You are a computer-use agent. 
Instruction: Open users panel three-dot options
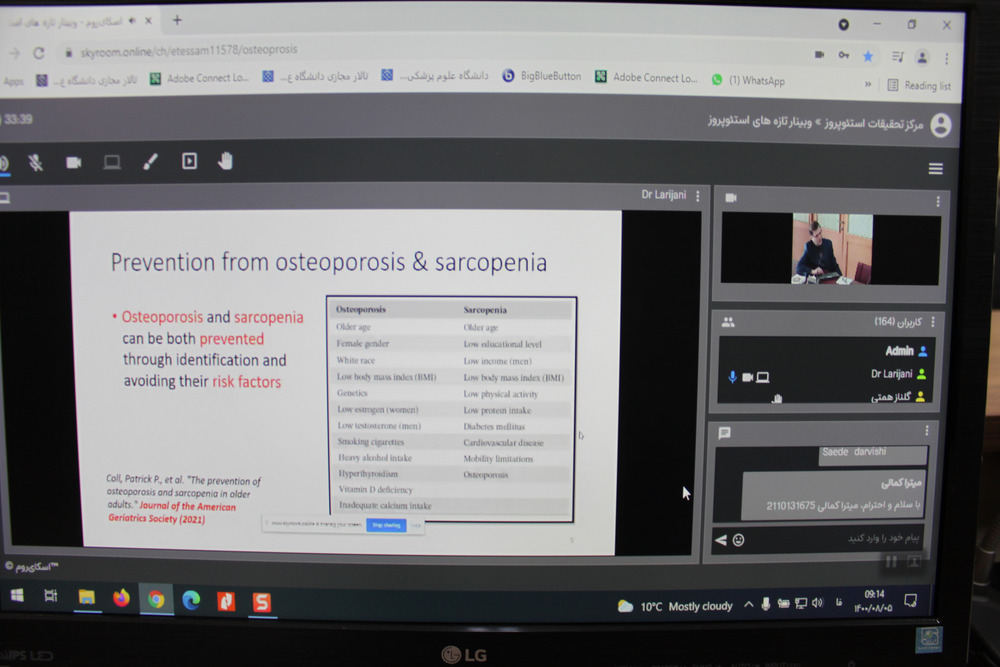932,322
